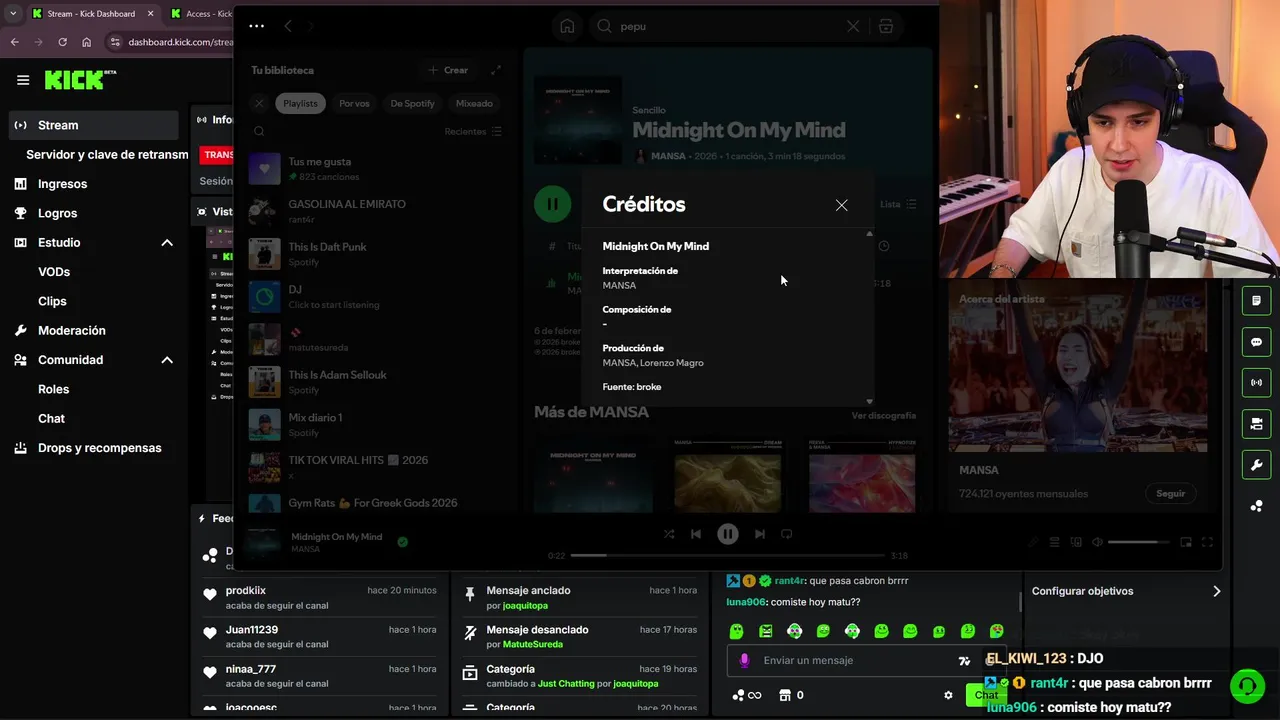Skip to next track in Spotify
Viewport: 1280px width, 720px height.
tap(760, 534)
